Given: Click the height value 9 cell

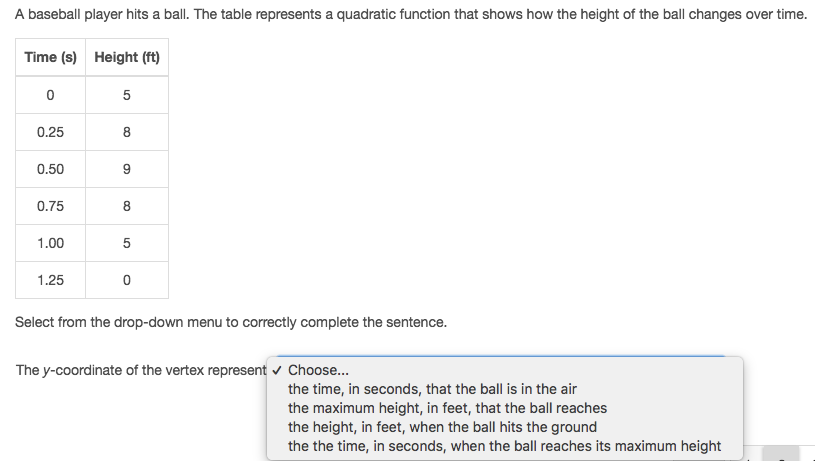Looking at the screenshot, I should [x=127, y=169].
